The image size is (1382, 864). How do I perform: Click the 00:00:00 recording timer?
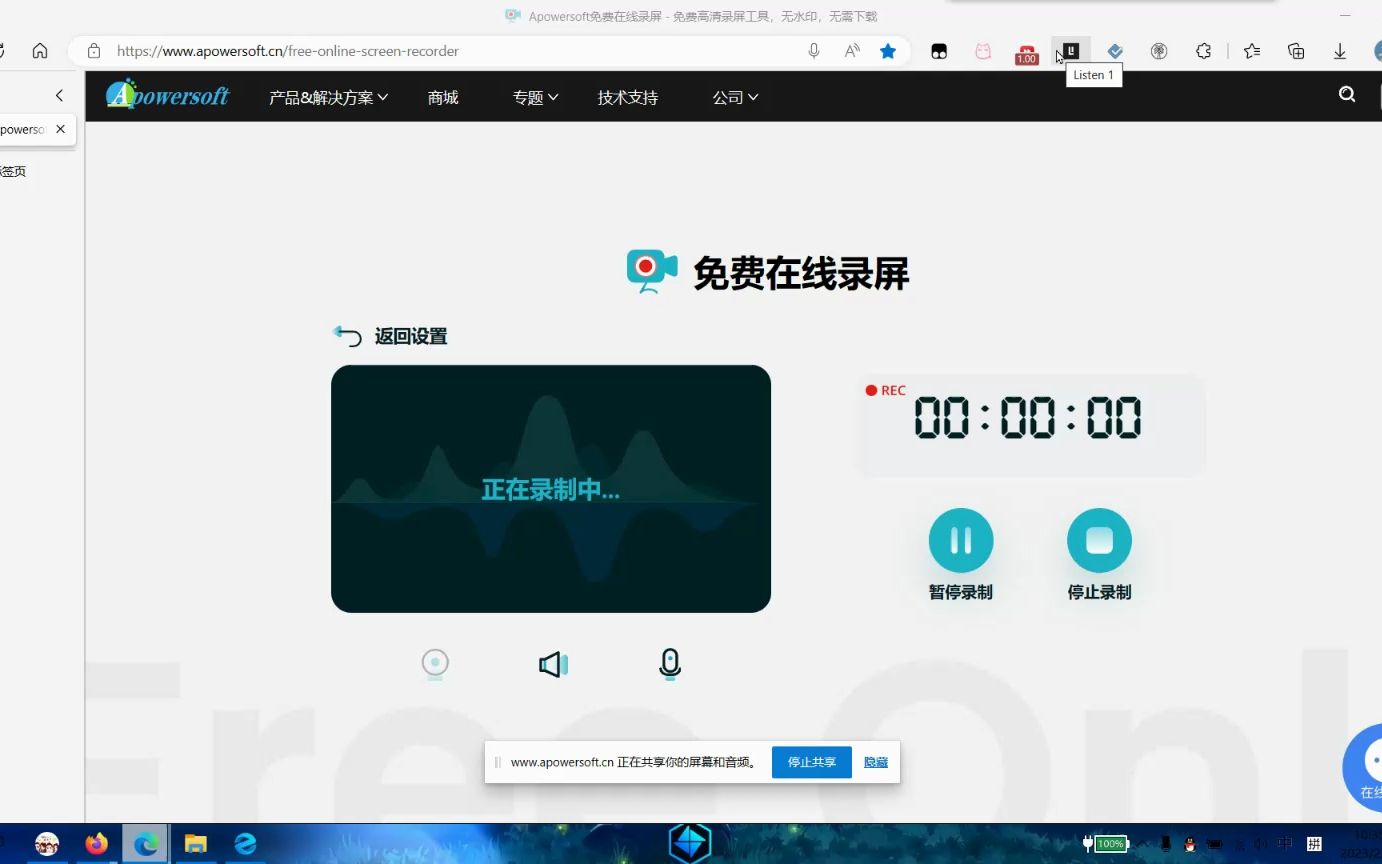(x=1028, y=418)
